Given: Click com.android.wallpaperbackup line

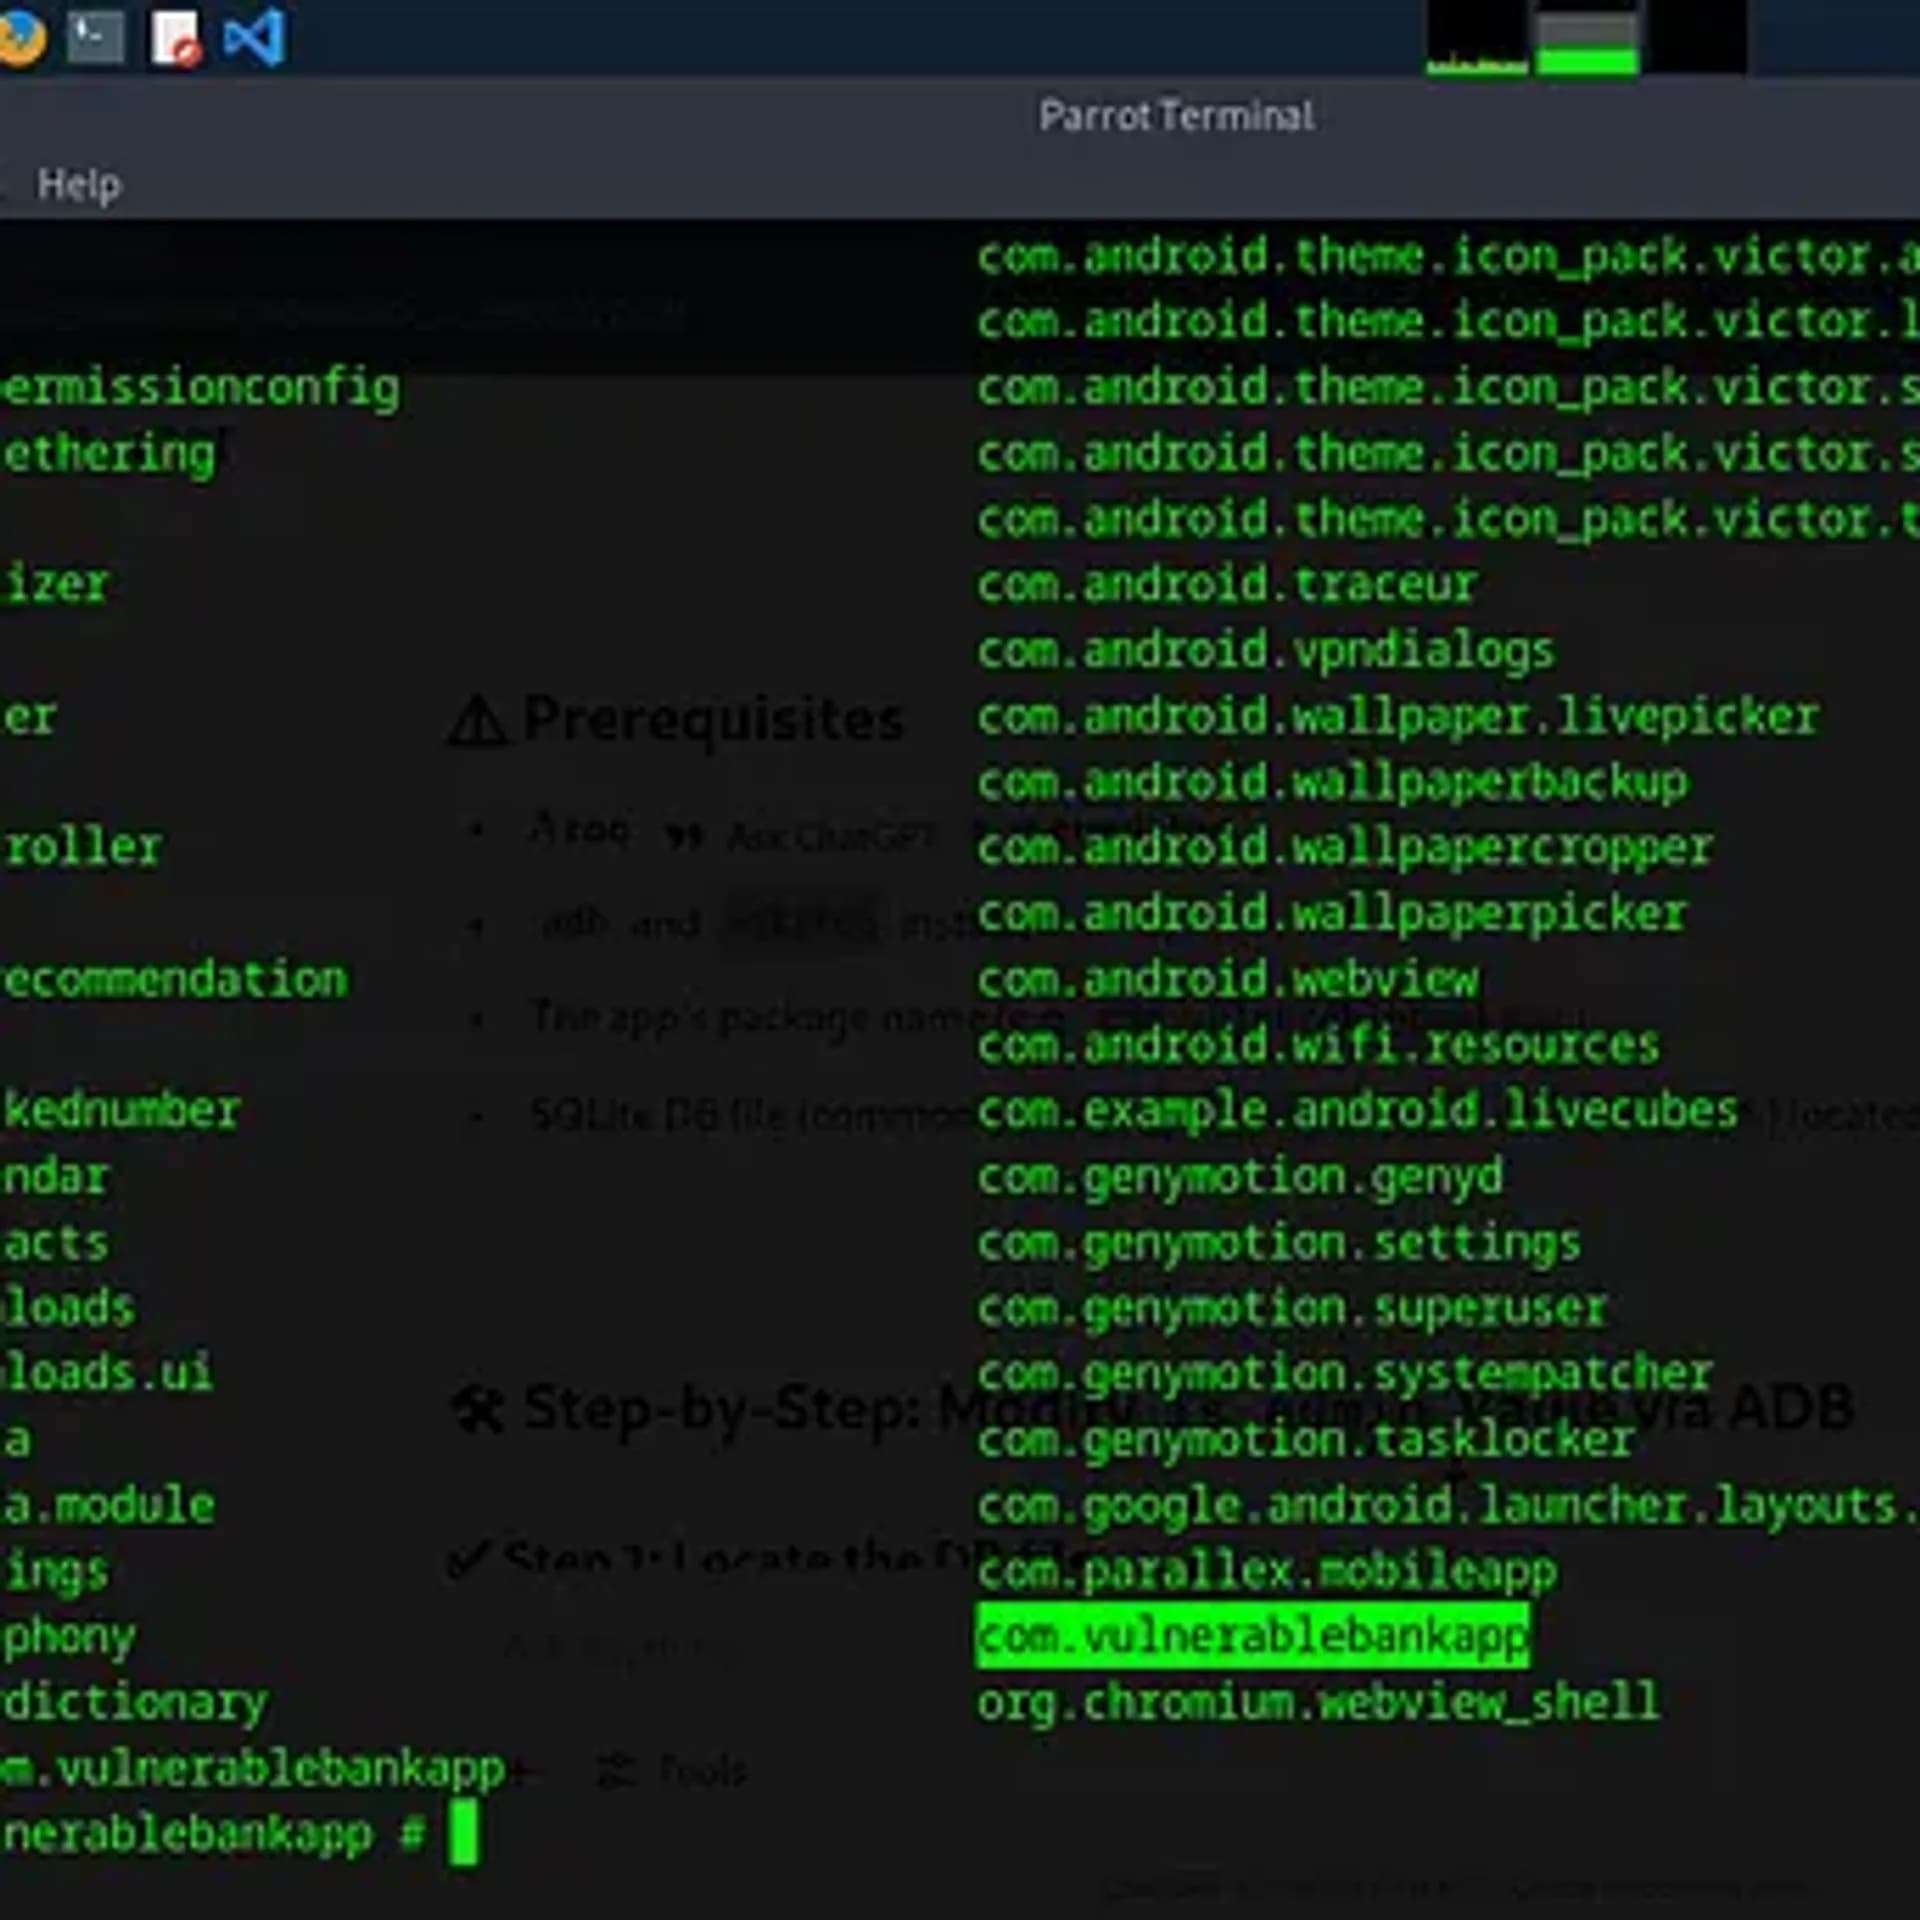Looking at the screenshot, I should [x=1332, y=783].
